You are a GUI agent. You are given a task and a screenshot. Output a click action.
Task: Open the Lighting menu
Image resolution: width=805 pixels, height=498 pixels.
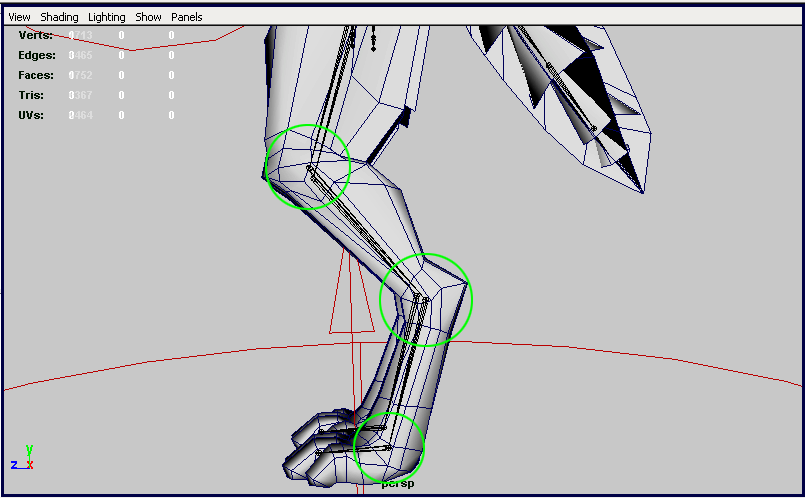tap(107, 17)
